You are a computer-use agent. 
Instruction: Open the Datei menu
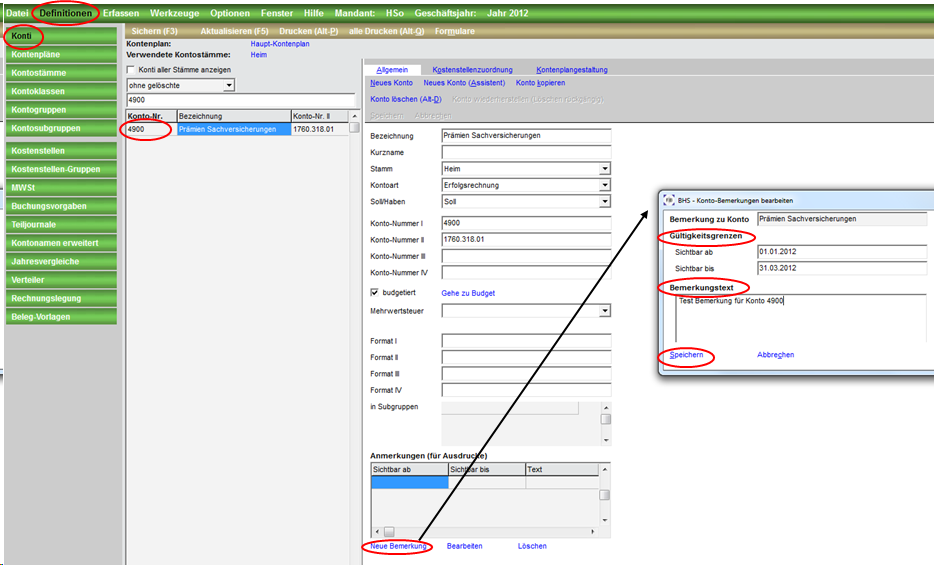point(17,13)
